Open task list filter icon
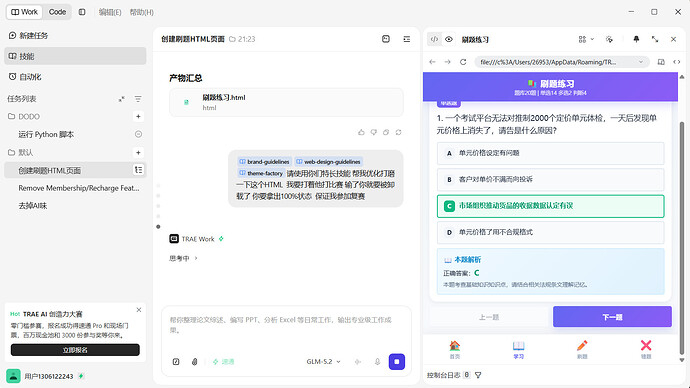 tap(138, 99)
